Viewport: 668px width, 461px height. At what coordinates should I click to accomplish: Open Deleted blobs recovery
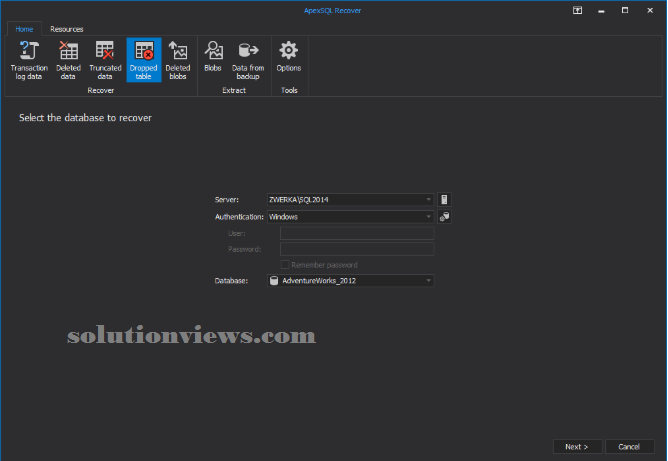pyautogui.click(x=178, y=60)
